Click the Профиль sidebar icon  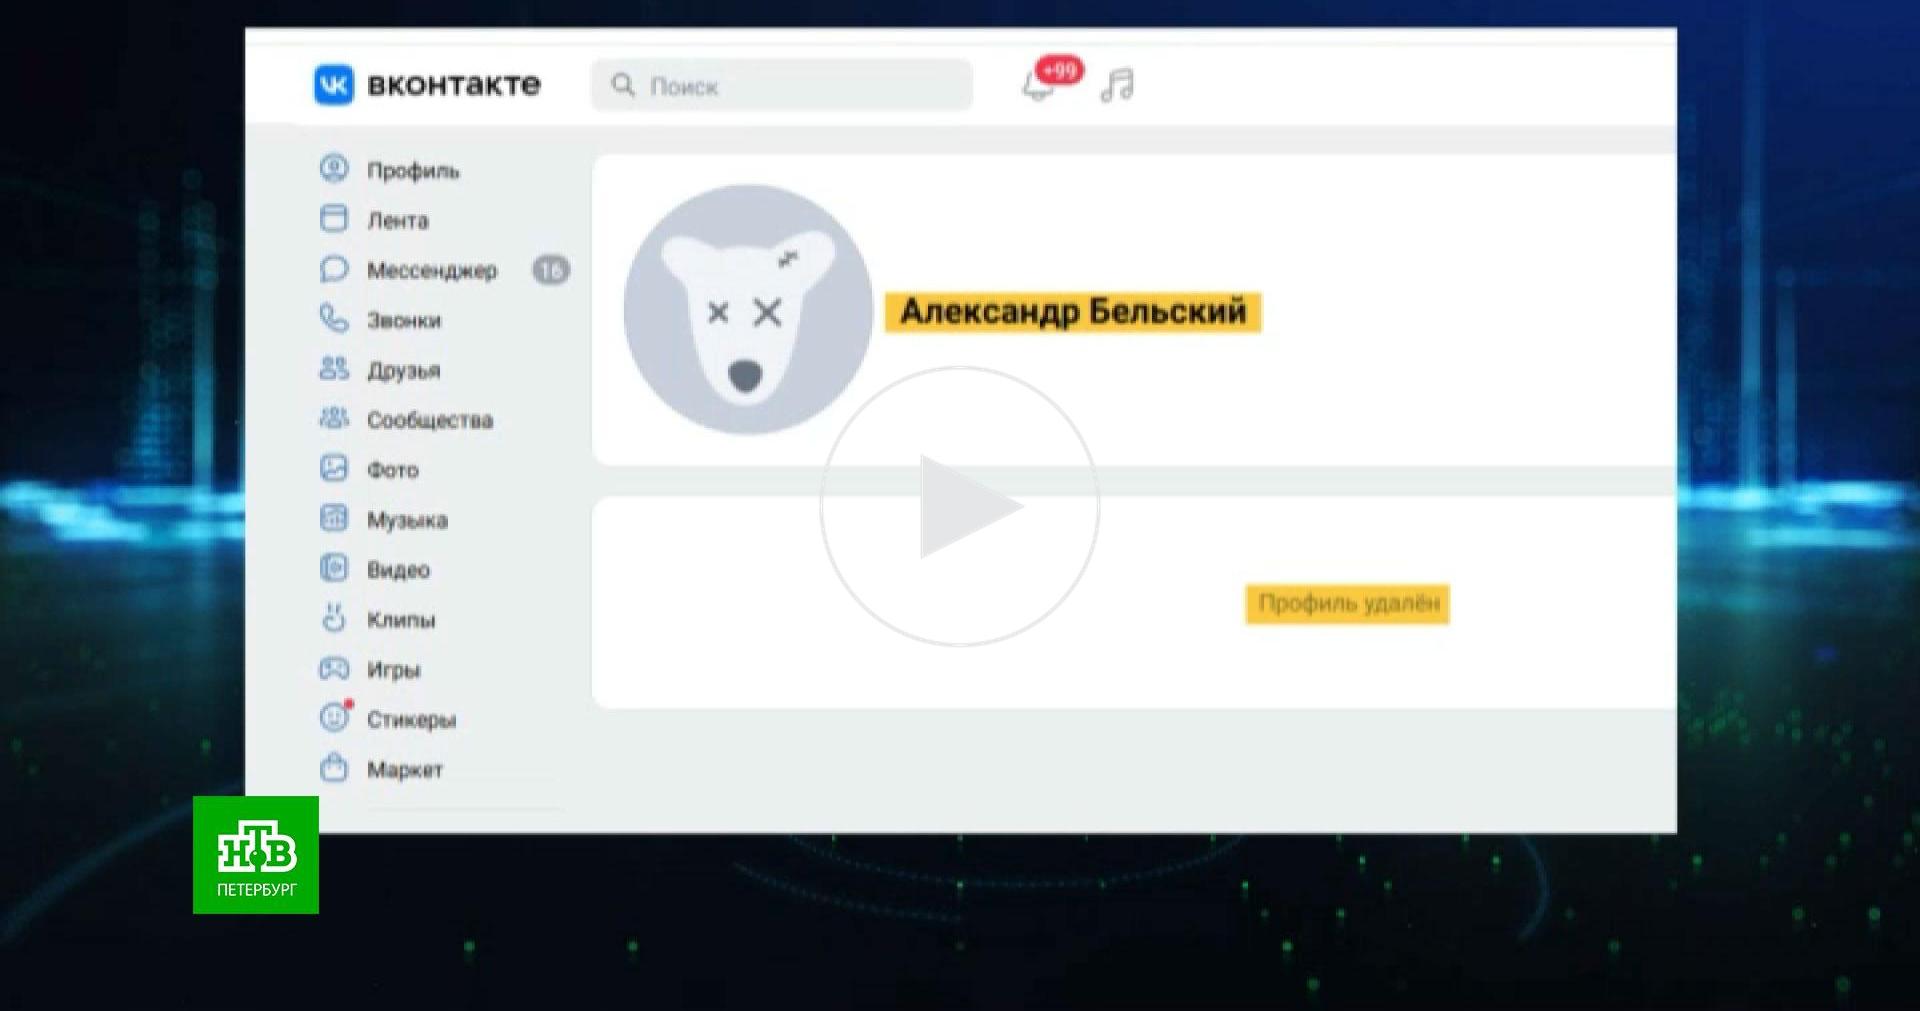pyautogui.click(x=333, y=169)
